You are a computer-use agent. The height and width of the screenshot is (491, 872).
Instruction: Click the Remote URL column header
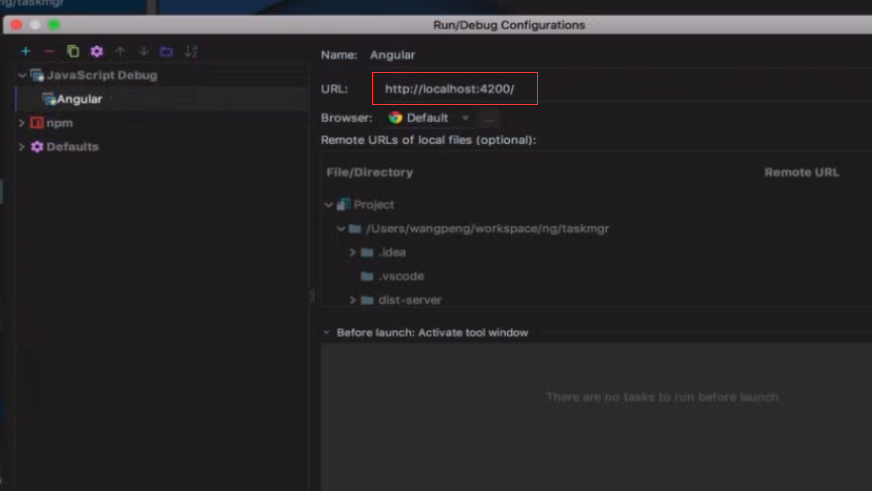coord(801,172)
